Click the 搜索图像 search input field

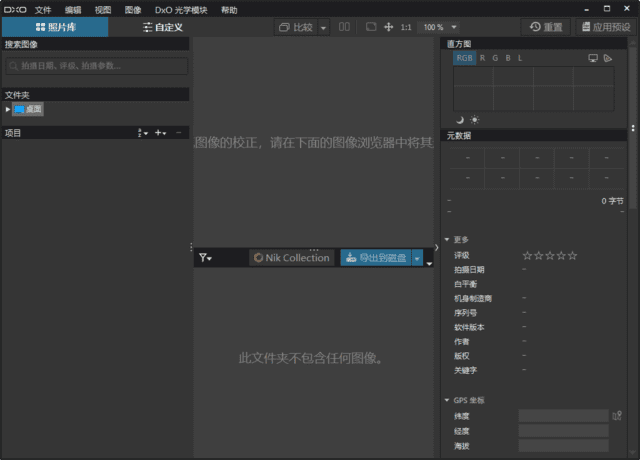(x=96, y=66)
